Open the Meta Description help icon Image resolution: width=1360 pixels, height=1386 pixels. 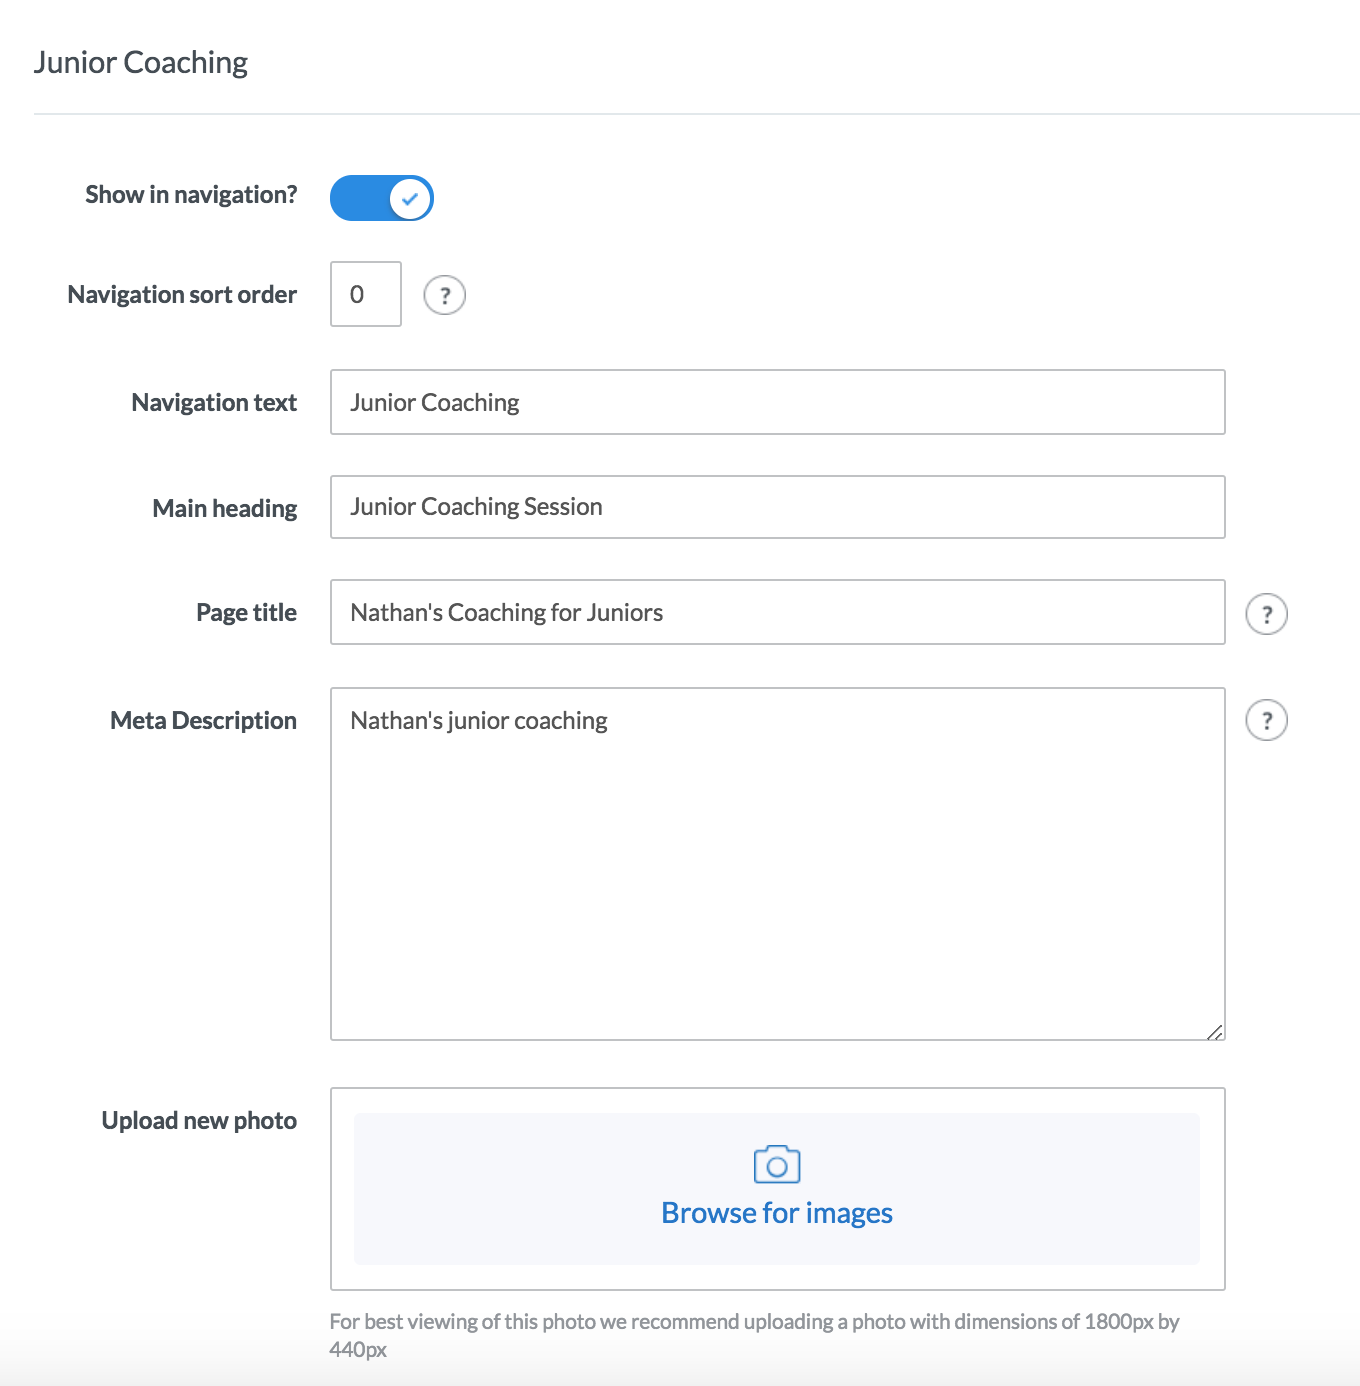[x=1266, y=720]
